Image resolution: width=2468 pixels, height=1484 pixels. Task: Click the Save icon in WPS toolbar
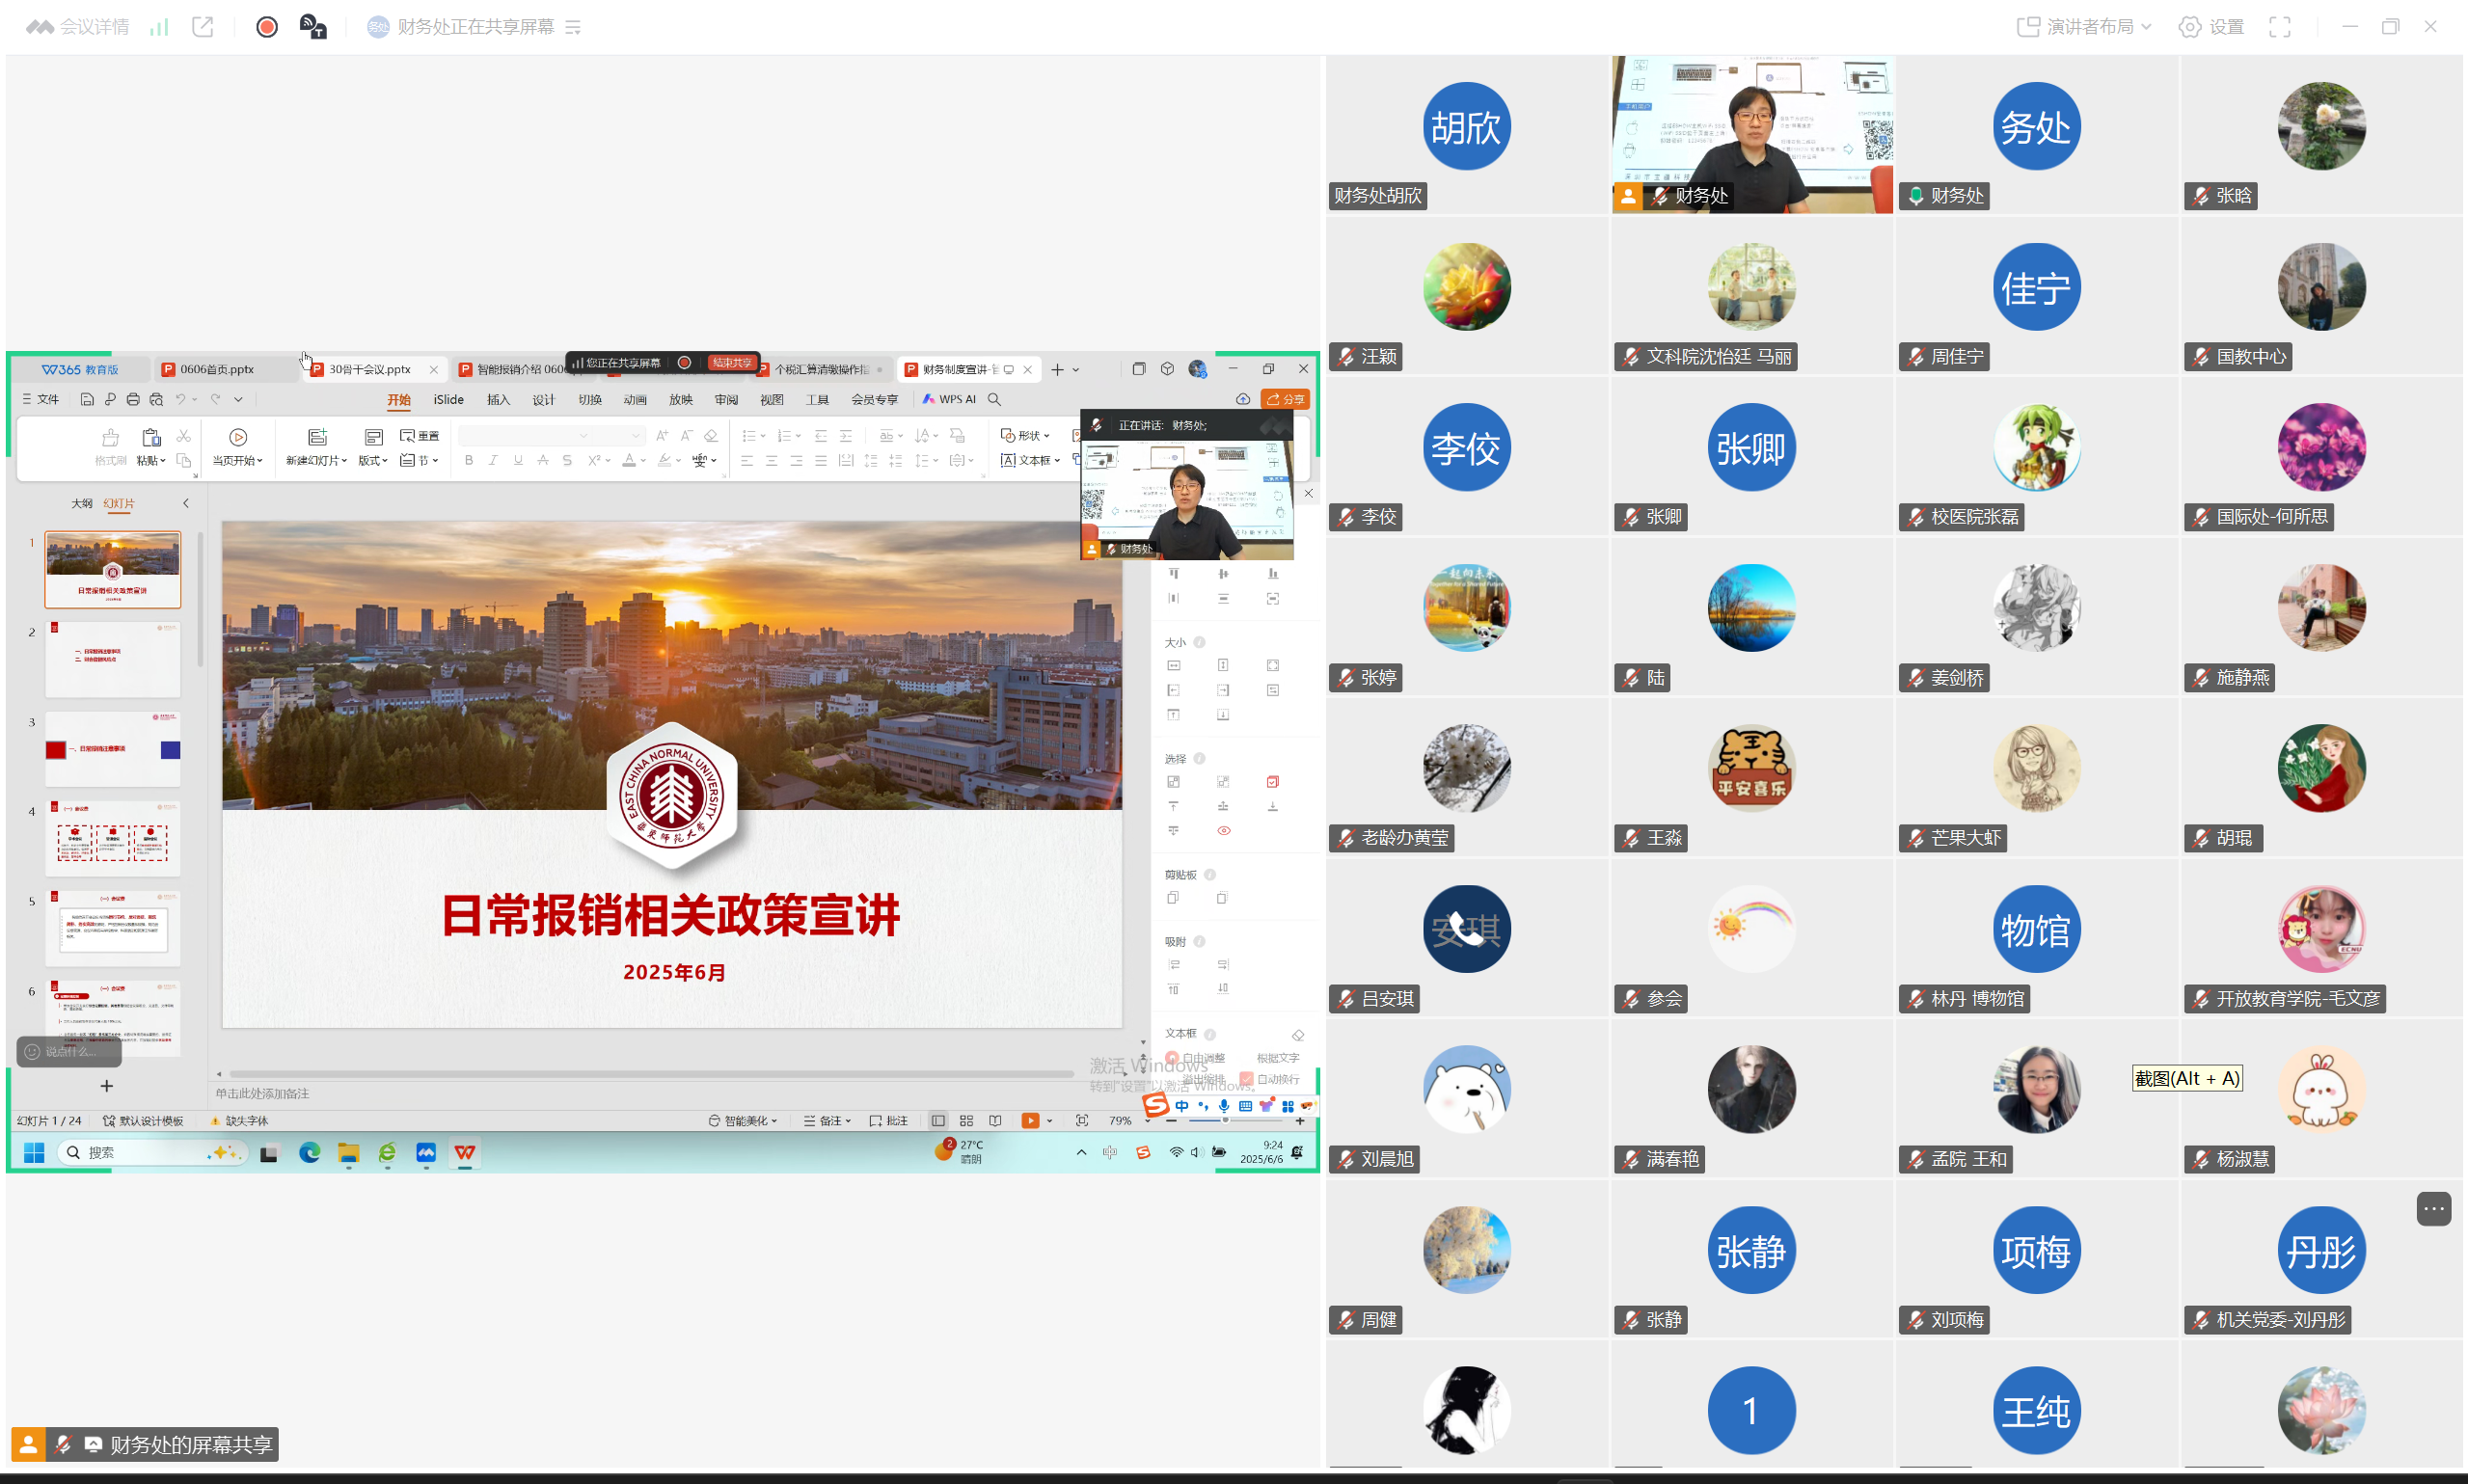point(87,399)
